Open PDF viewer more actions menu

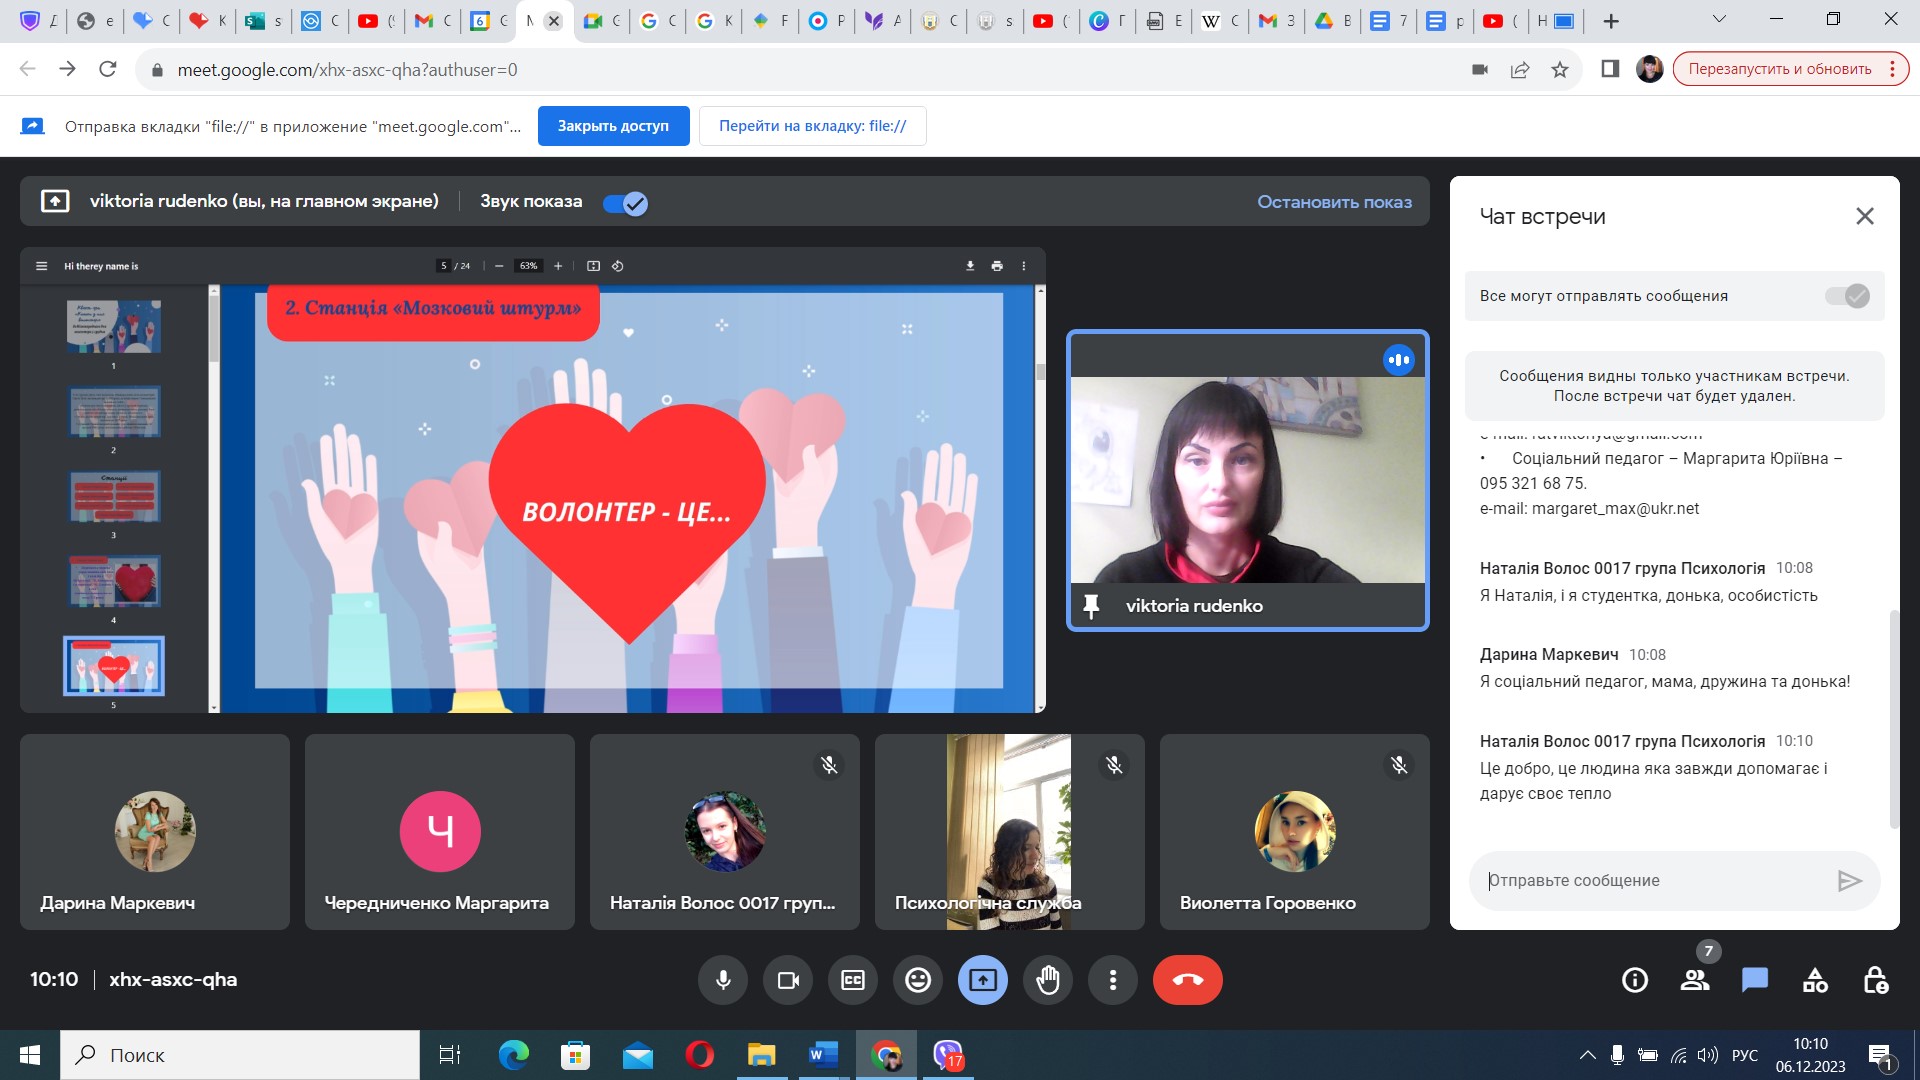click(x=1023, y=266)
